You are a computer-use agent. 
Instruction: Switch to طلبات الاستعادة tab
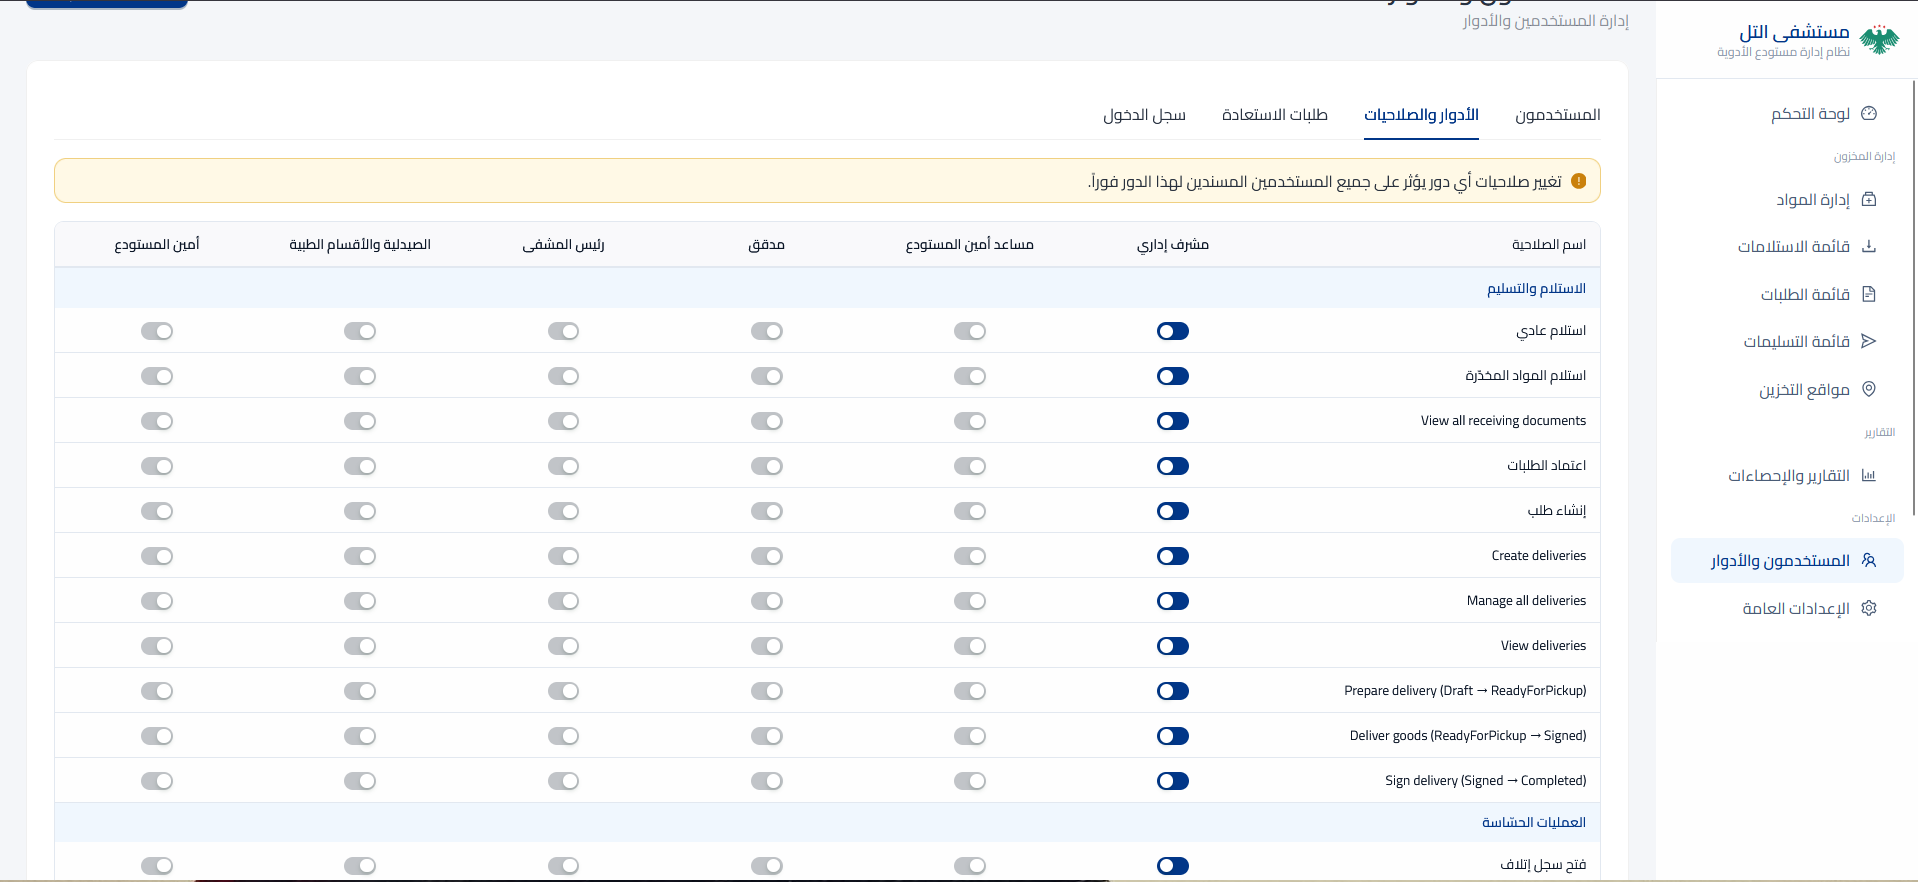point(1275,115)
